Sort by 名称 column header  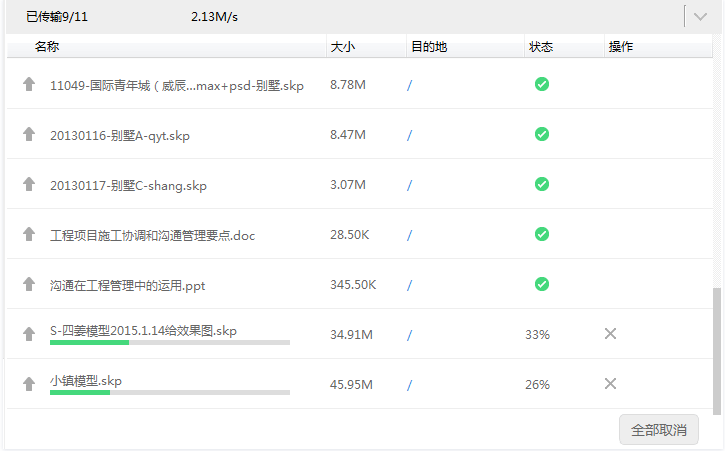tap(47, 47)
